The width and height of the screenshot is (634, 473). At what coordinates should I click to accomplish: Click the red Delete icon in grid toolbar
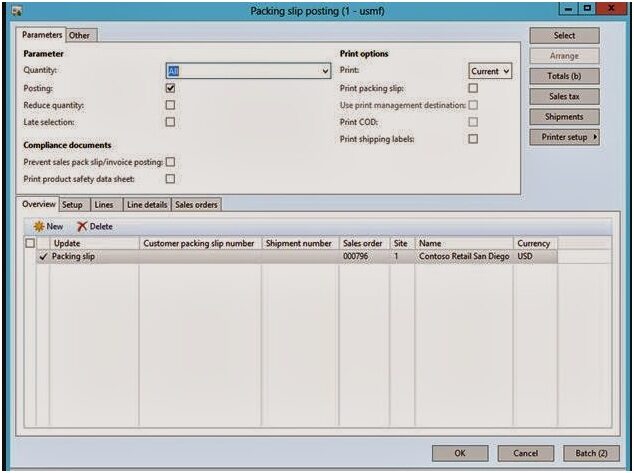(x=82, y=226)
